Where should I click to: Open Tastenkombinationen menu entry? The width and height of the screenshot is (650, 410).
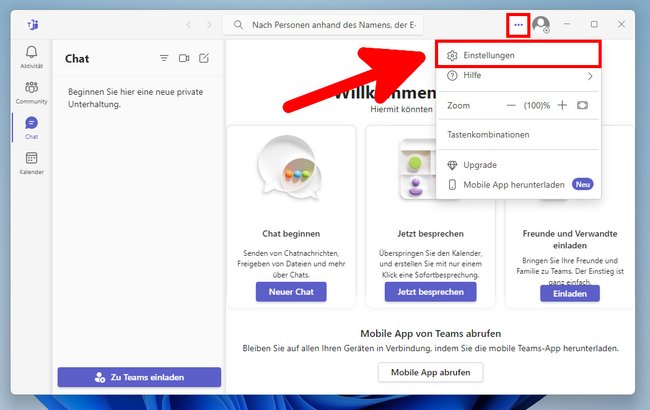[518, 134]
